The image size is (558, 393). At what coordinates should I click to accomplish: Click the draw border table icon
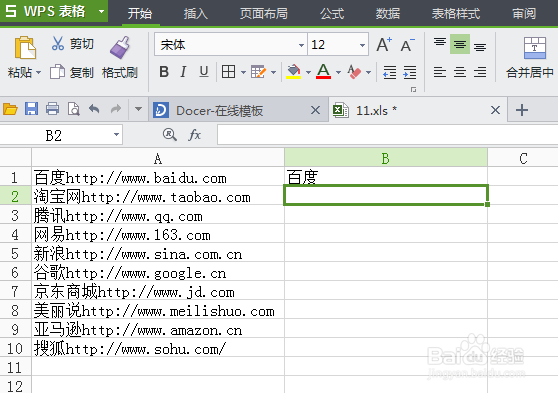[x=258, y=72]
